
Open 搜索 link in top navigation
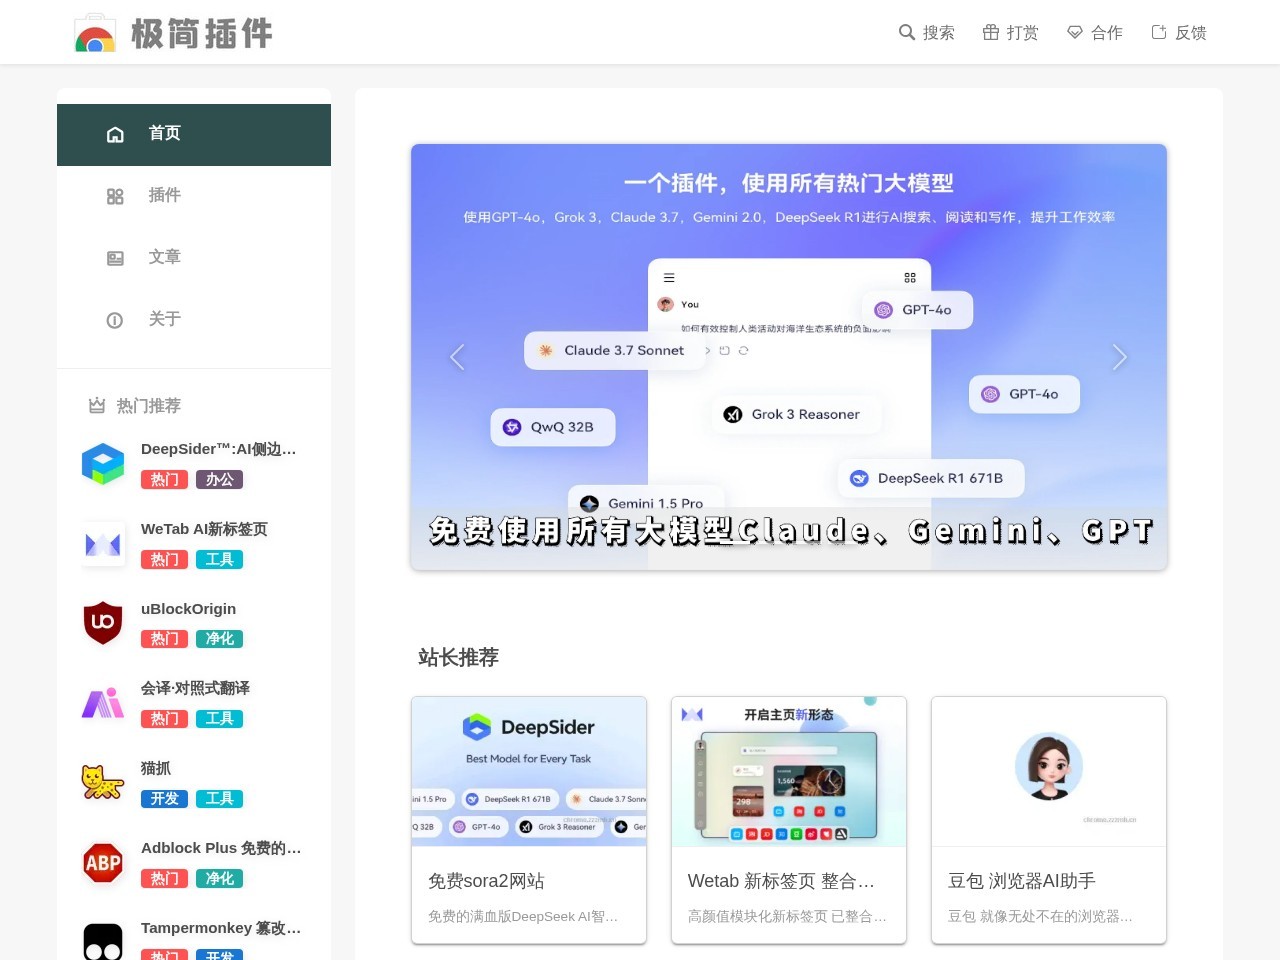pyautogui.click(x=927, y=32)
